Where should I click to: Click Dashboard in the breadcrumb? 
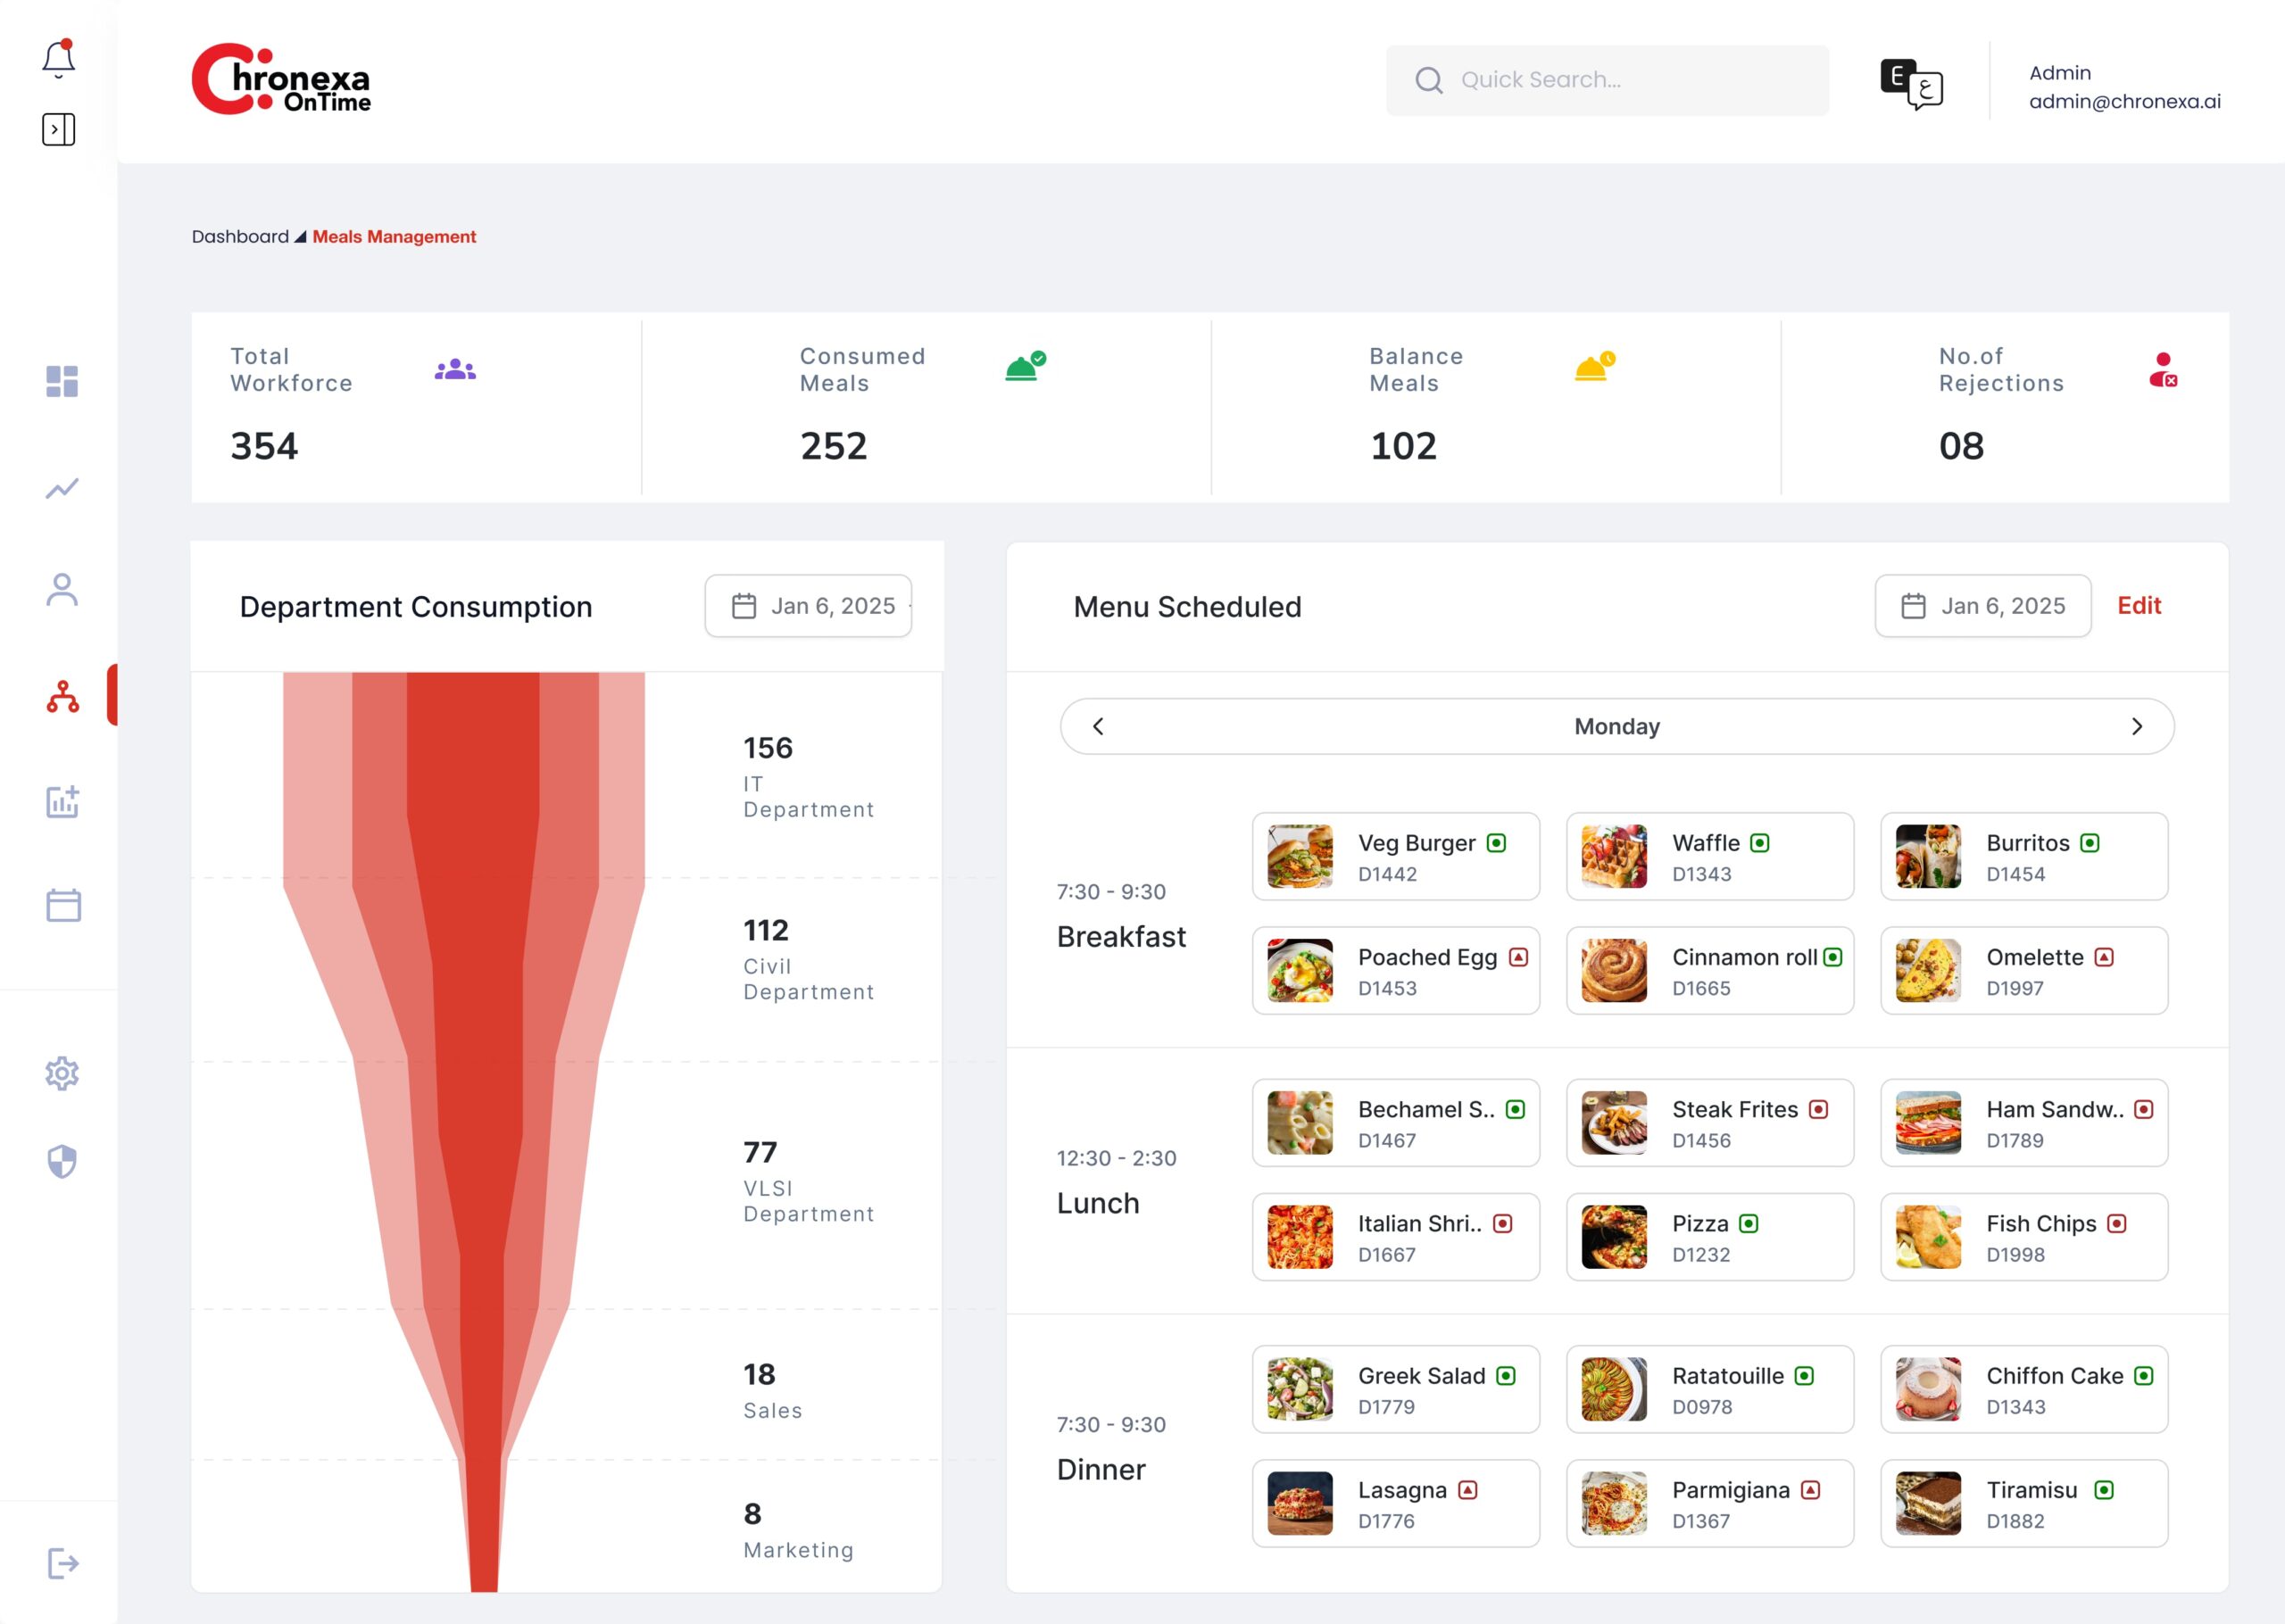tap(240, 237)
